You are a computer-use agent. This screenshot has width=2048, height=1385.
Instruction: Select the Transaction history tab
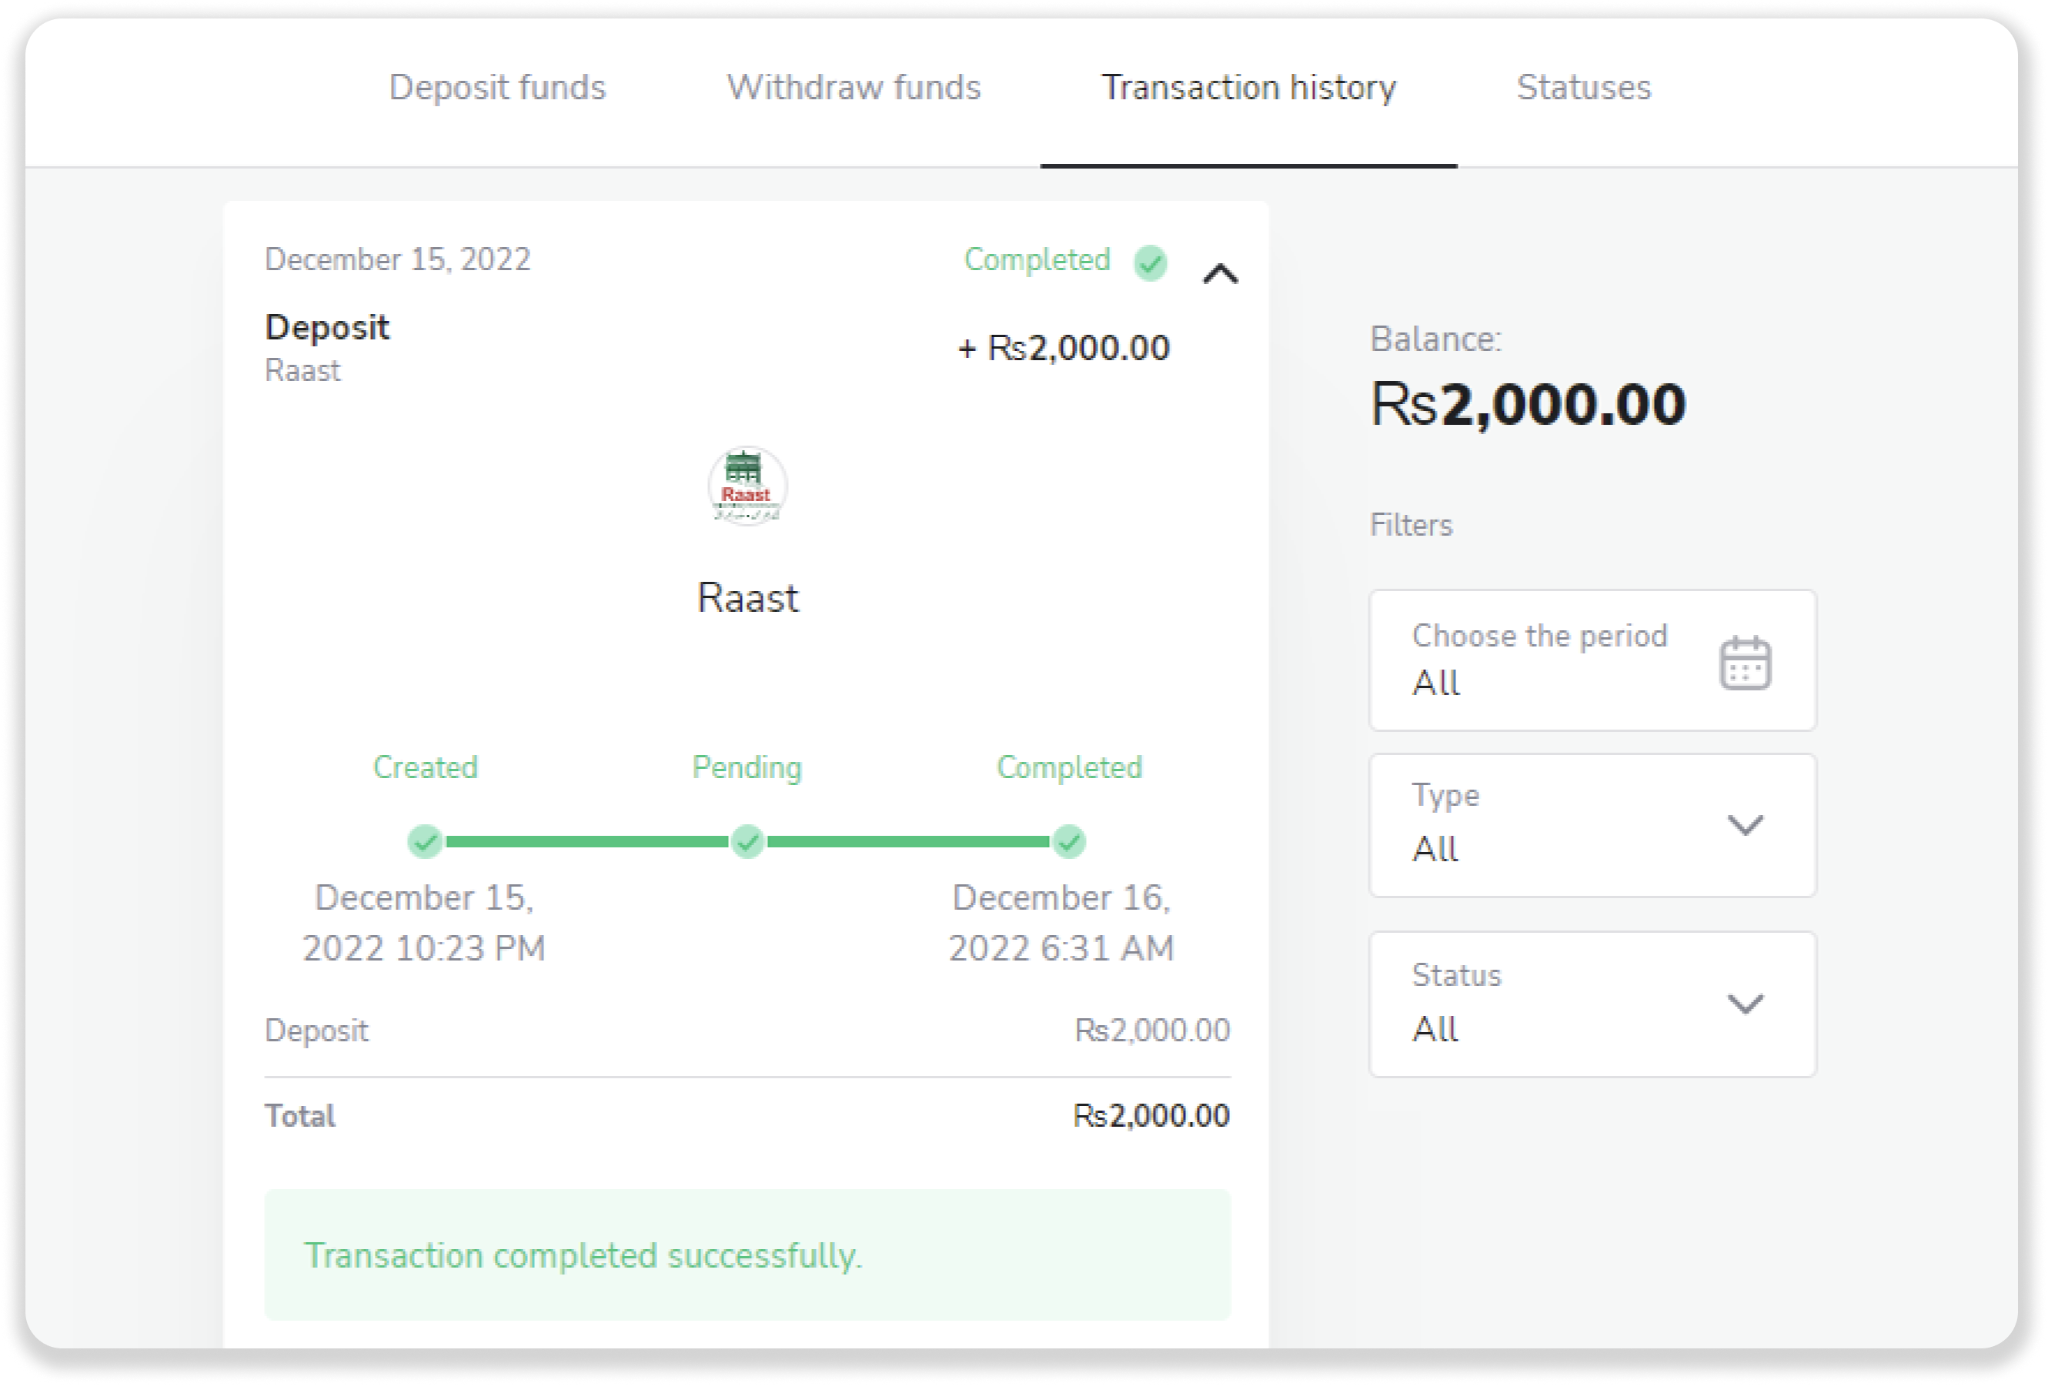coord(1248,88)
